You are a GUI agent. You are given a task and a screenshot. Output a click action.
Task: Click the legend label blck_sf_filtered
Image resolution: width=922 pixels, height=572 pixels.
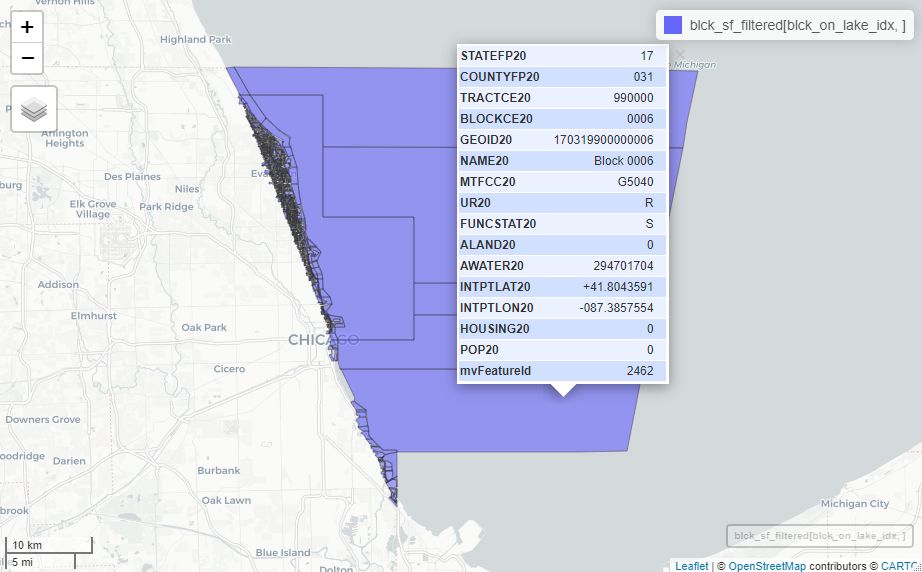coord(797,25)
